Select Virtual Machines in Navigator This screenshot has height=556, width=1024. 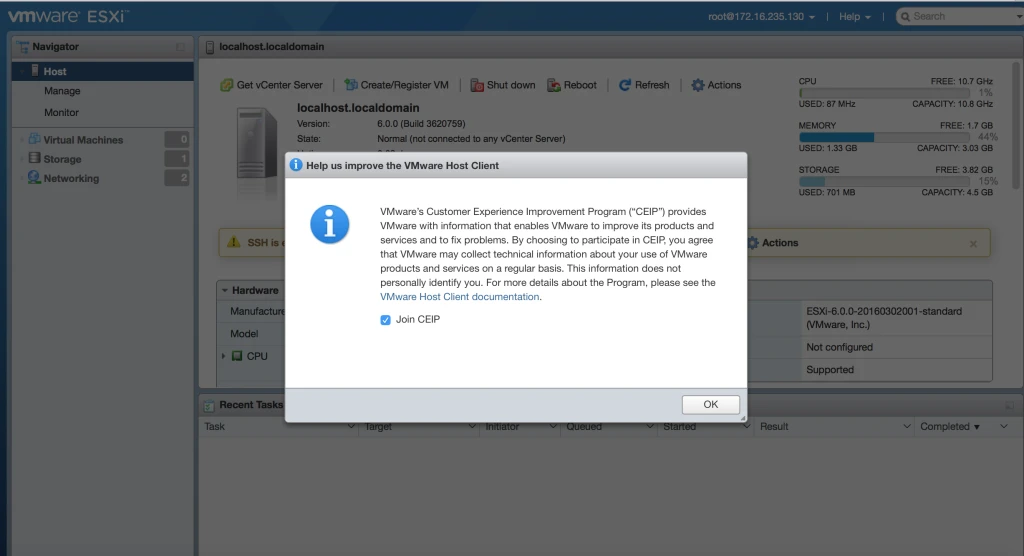83,140
